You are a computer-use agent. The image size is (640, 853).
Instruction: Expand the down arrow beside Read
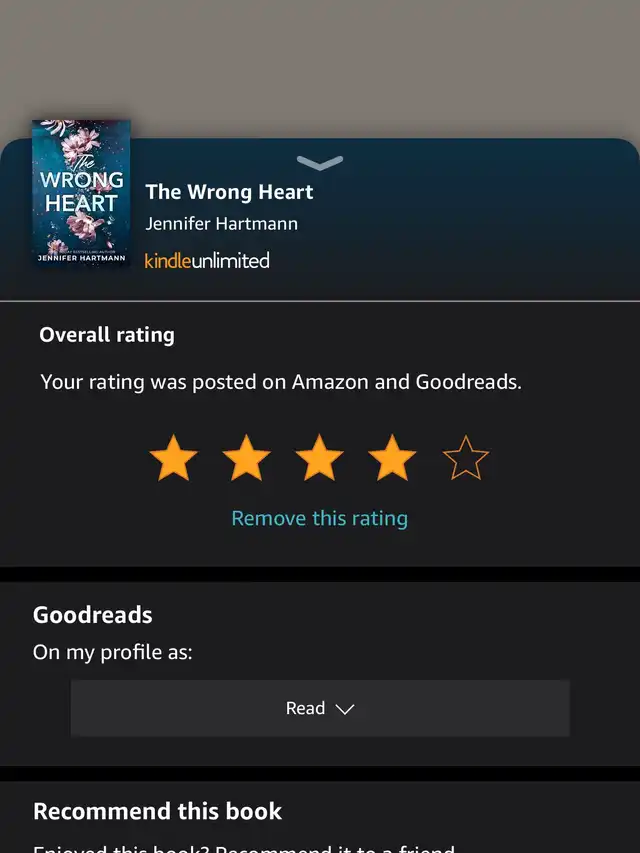click(x=344, y=709)
